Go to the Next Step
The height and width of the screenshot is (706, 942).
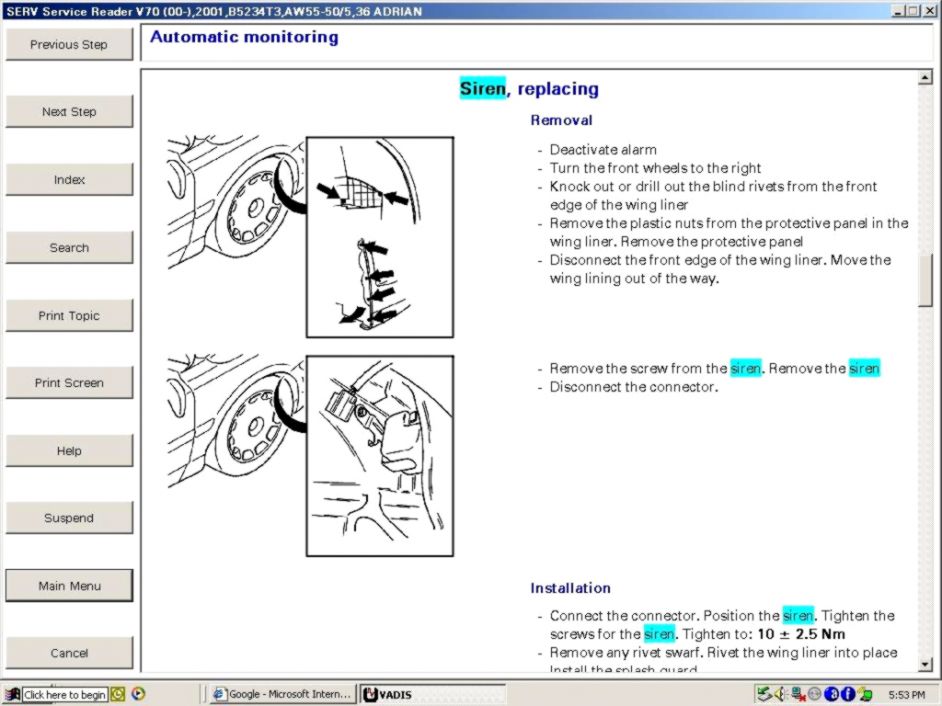point(69,112)
